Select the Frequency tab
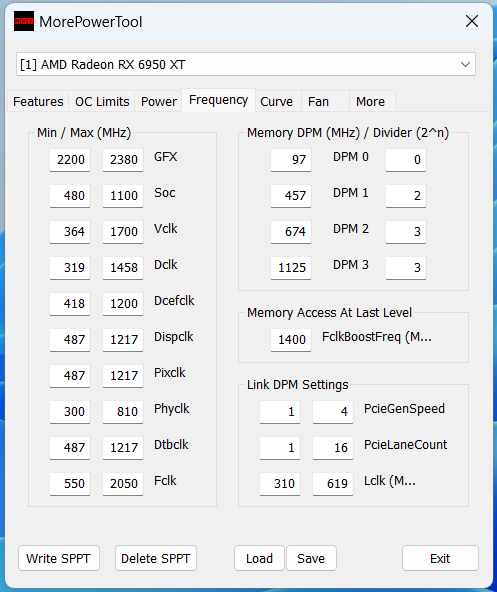 218,100
